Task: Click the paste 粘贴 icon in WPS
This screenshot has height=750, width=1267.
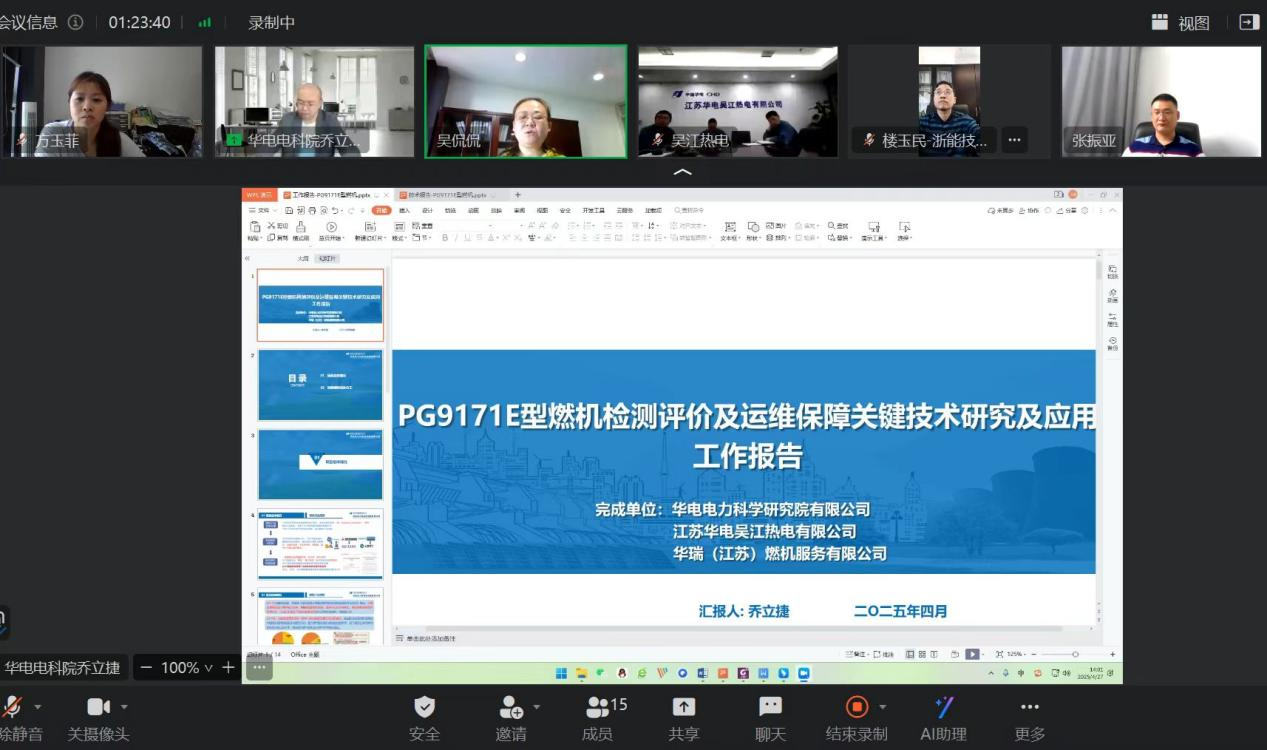Action: pos(254,227)
